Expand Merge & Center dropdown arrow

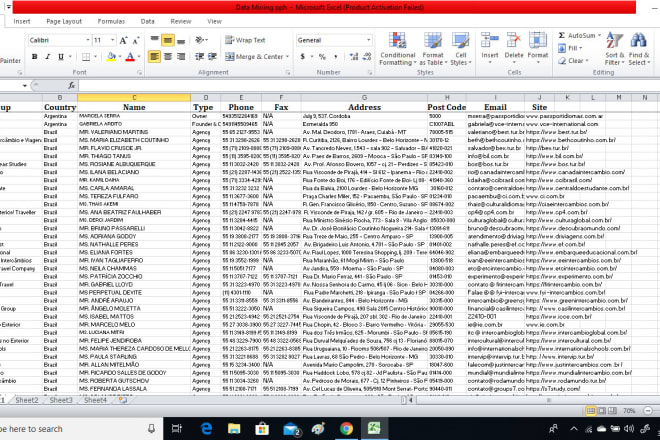click(287, 56)
